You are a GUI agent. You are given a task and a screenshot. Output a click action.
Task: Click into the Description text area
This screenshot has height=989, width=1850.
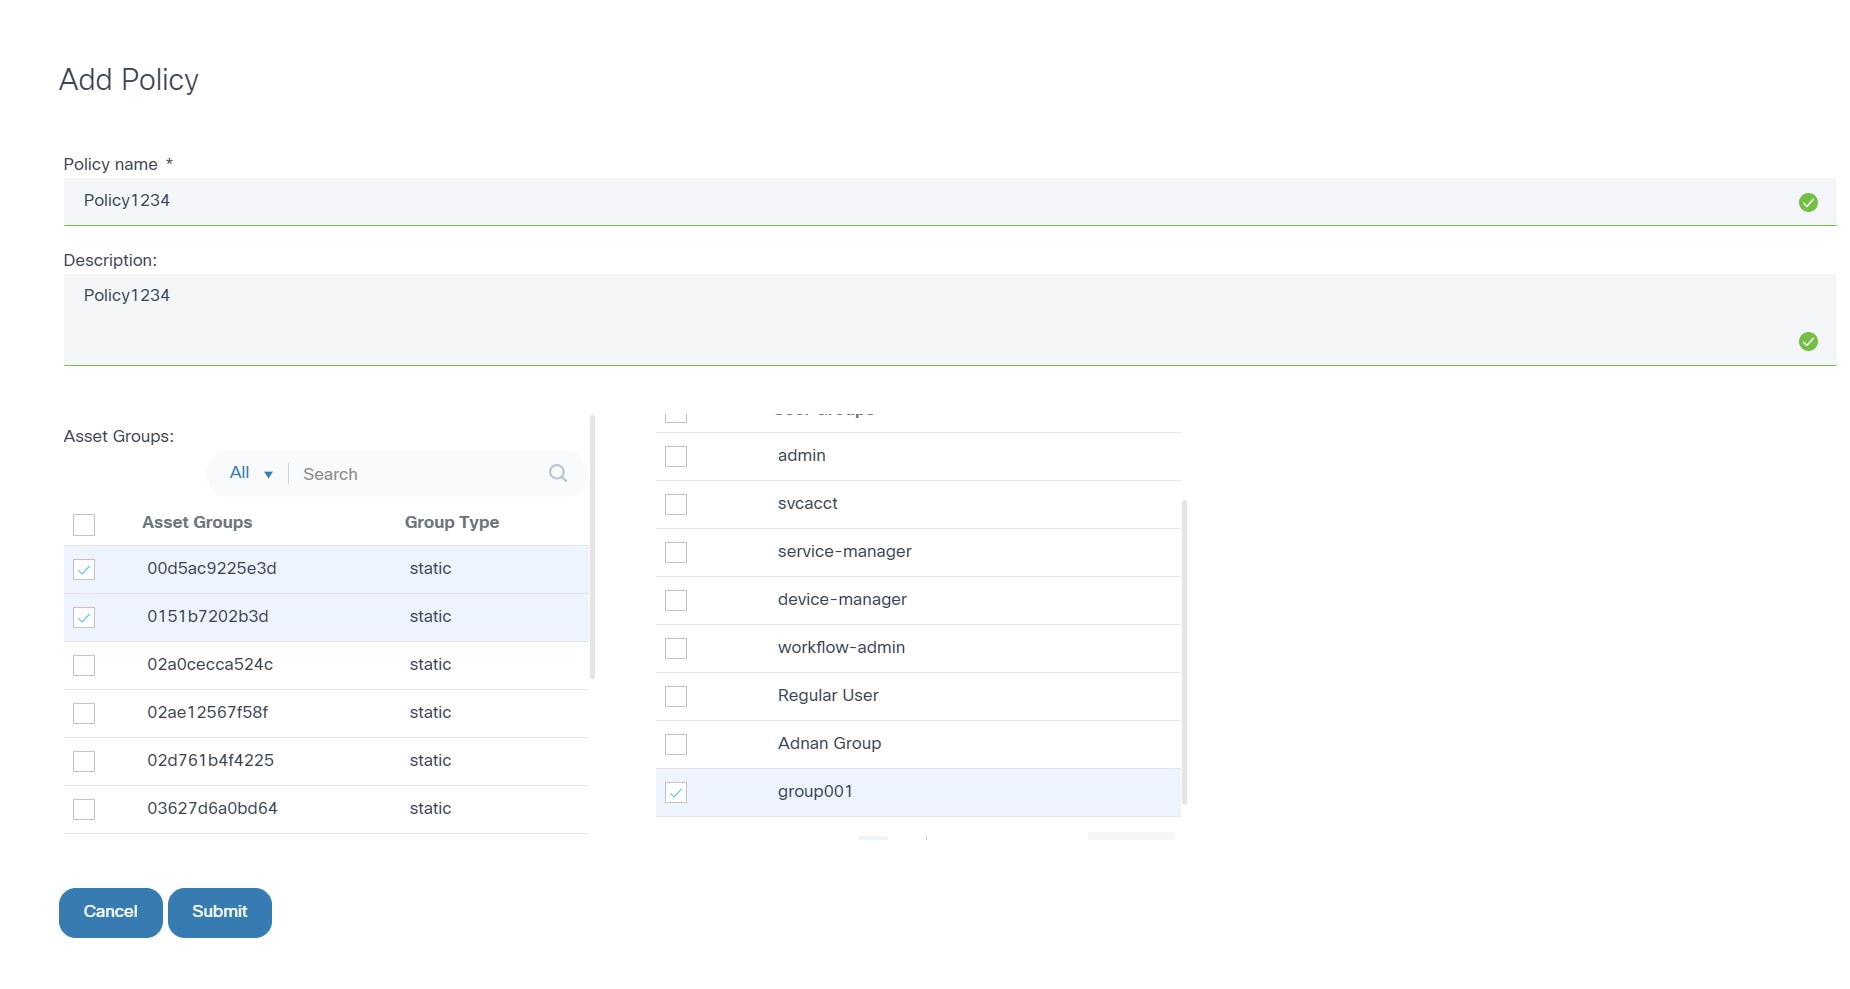click(900, 318)
